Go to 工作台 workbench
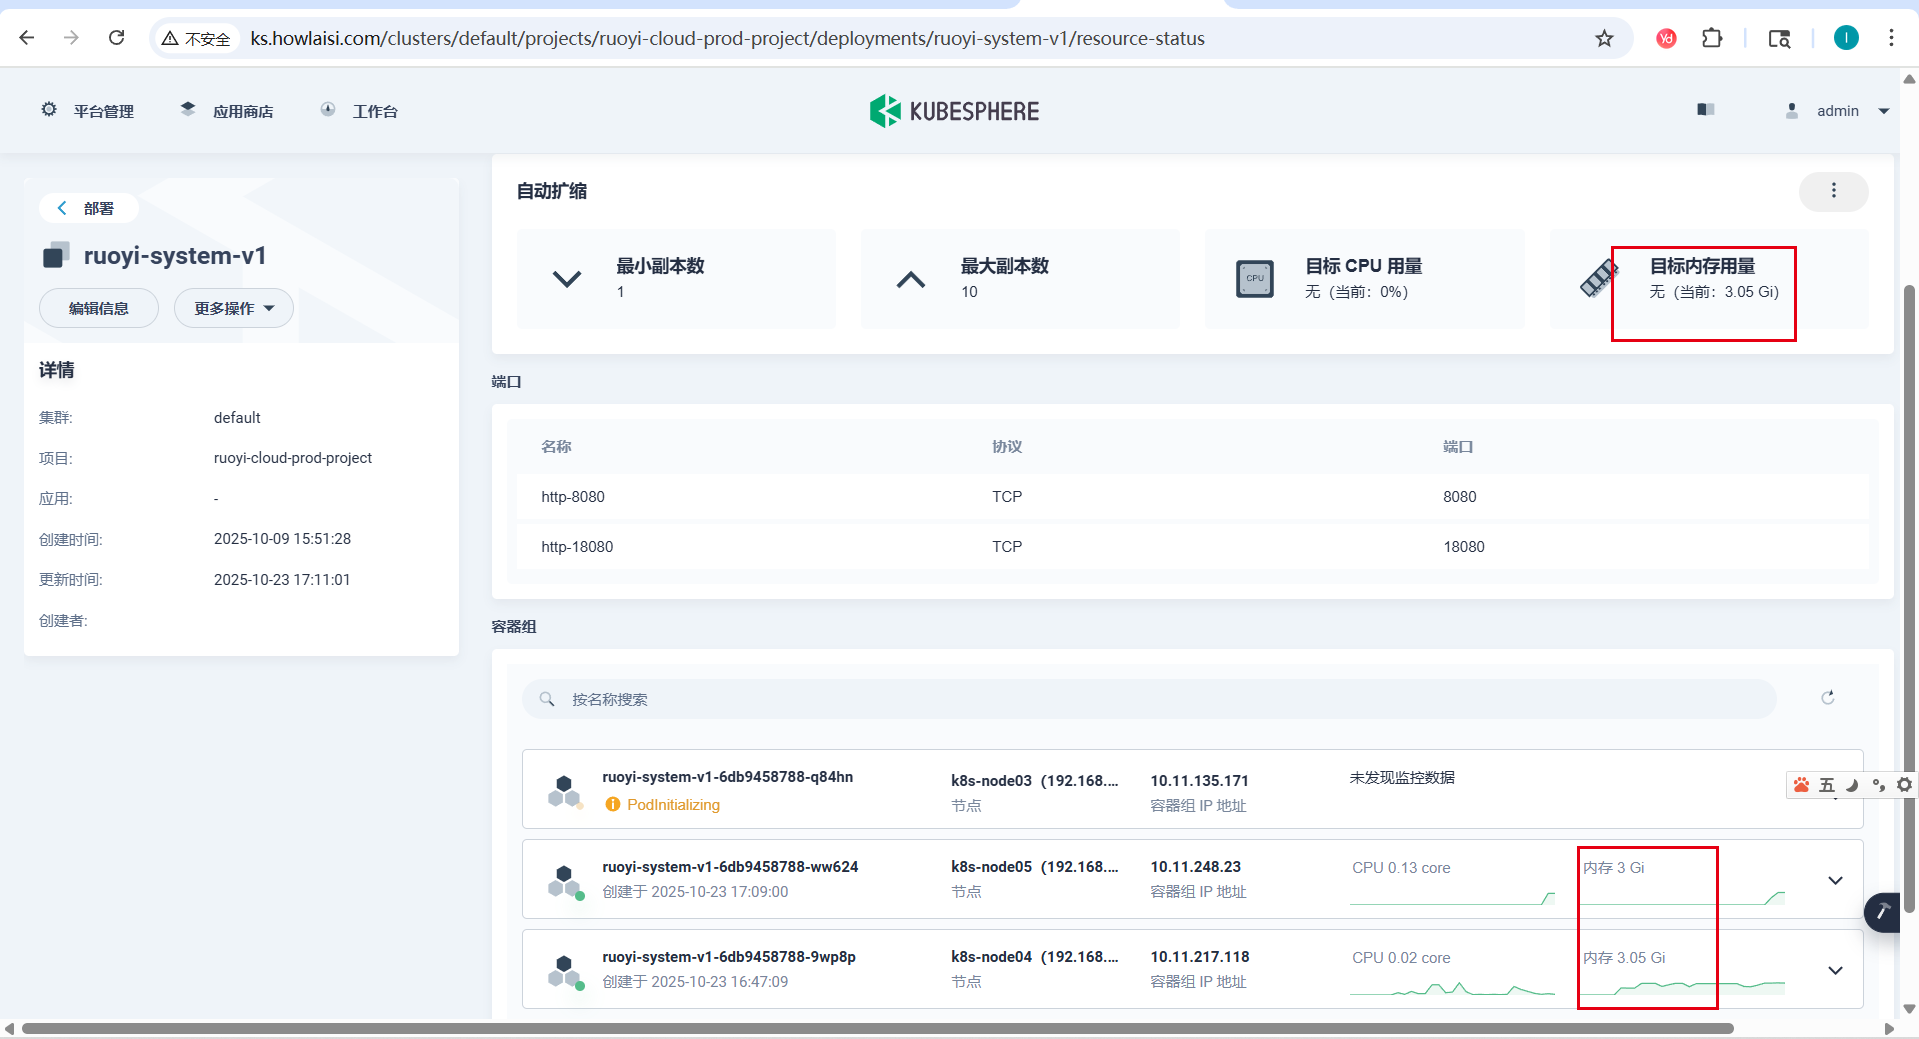1919x1039 pixels. coord(359,111)
